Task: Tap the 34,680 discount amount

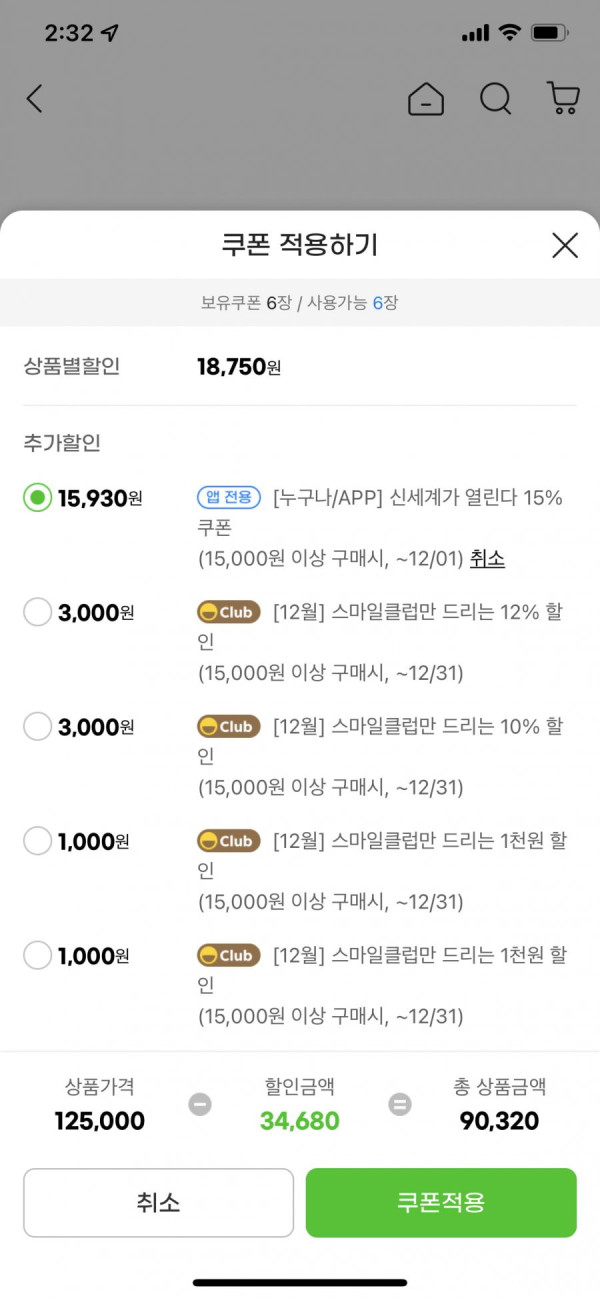Action: (x=300, y=1121)
